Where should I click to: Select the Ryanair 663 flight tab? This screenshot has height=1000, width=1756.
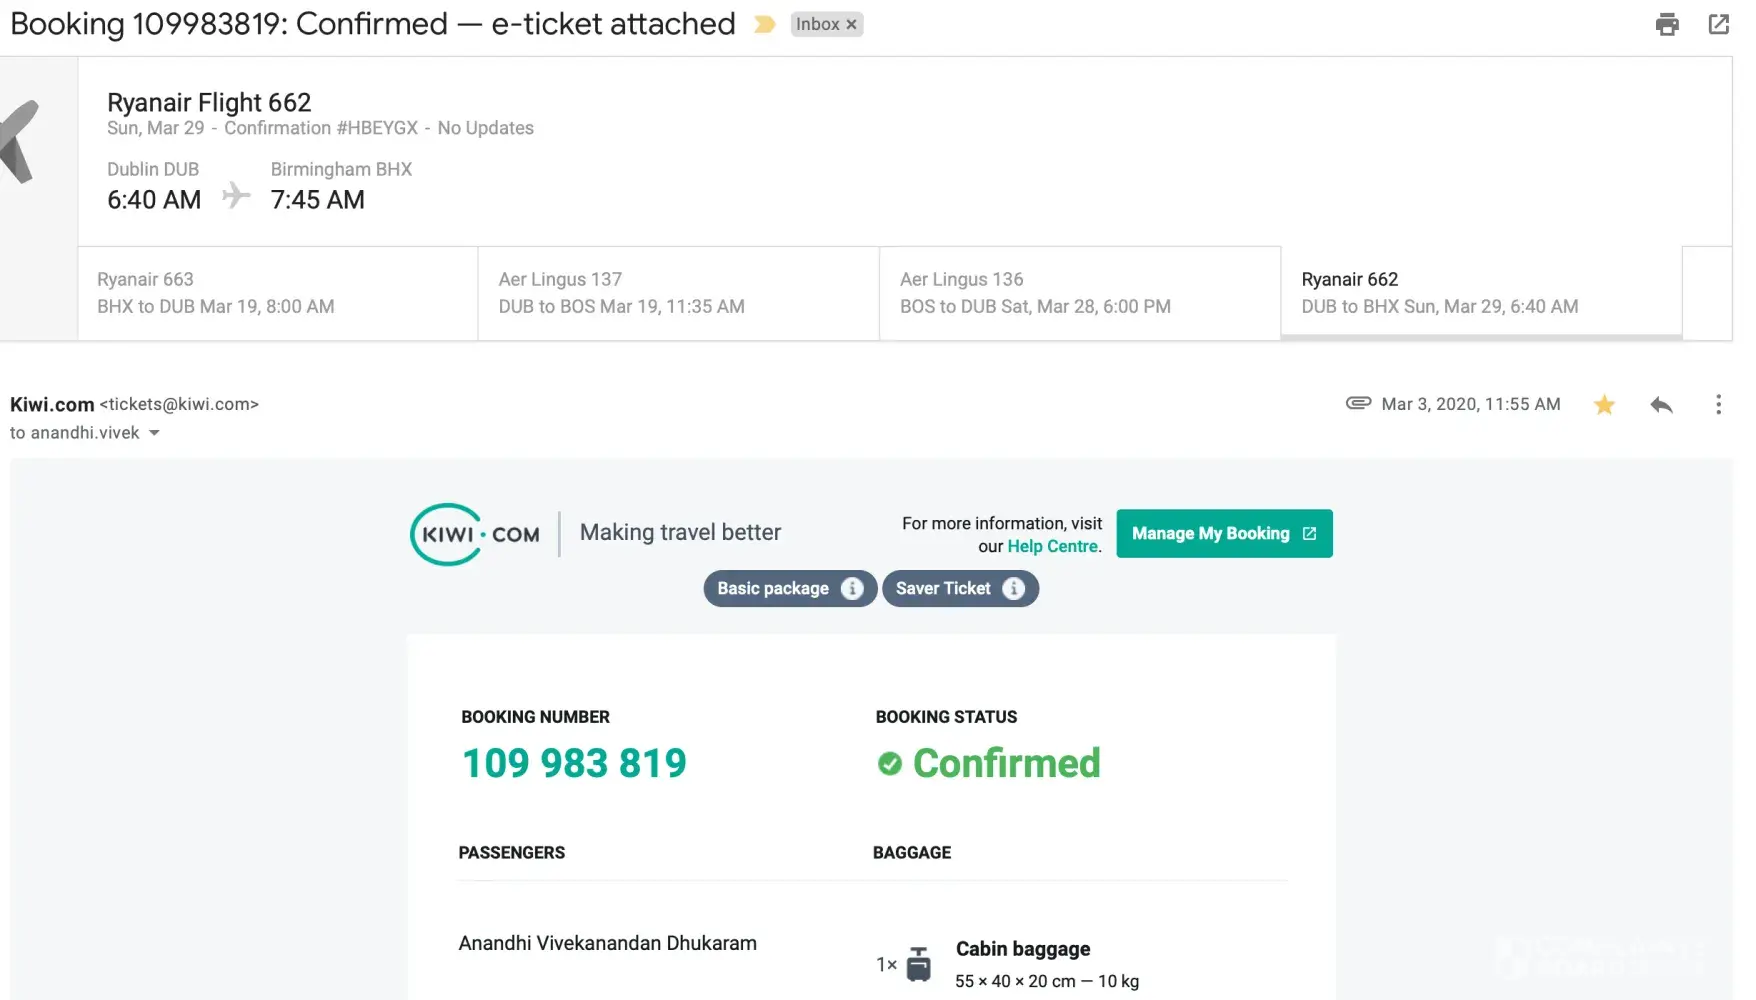277,293
